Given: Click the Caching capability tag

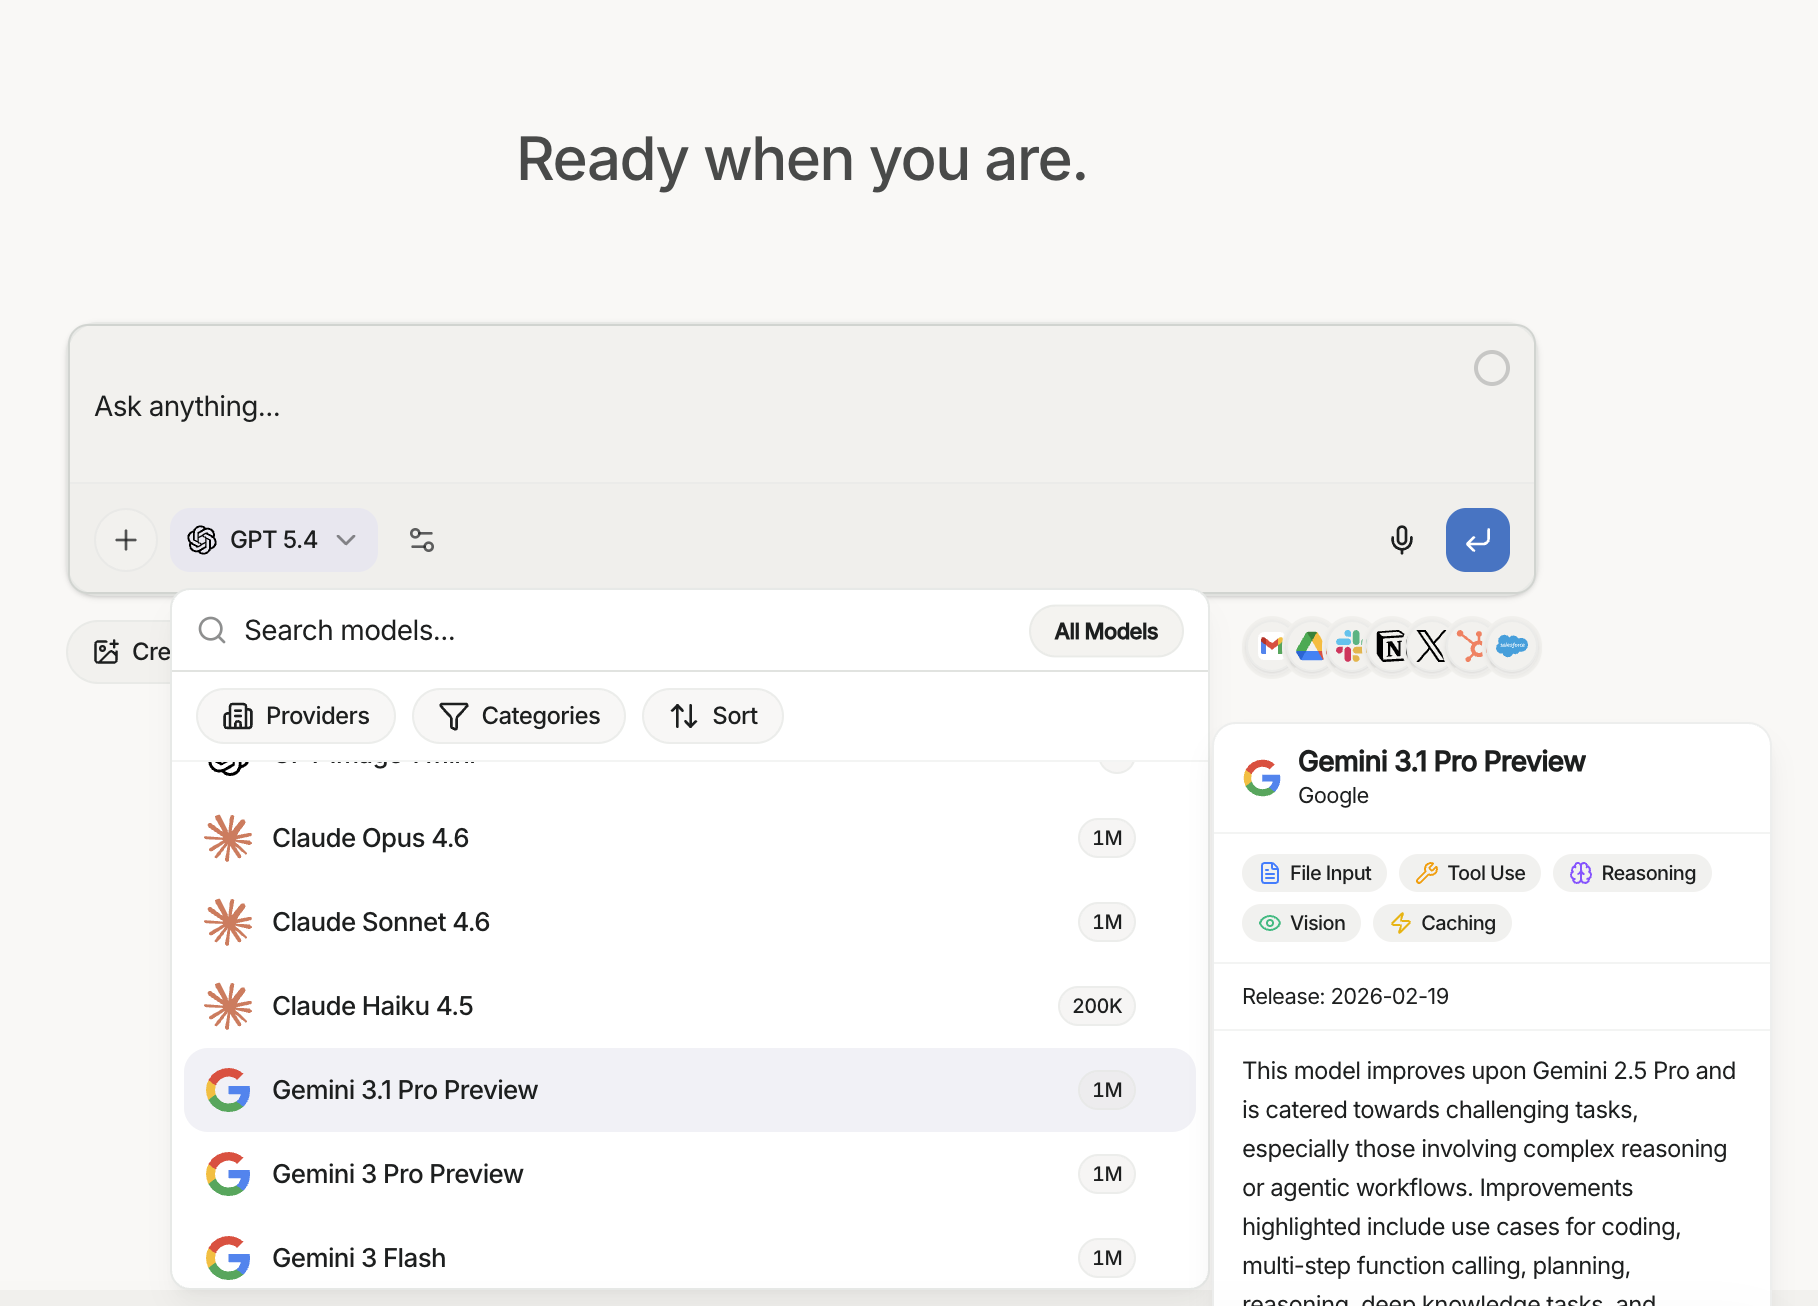Looking at the screenshot, I should pos(1442,923).
